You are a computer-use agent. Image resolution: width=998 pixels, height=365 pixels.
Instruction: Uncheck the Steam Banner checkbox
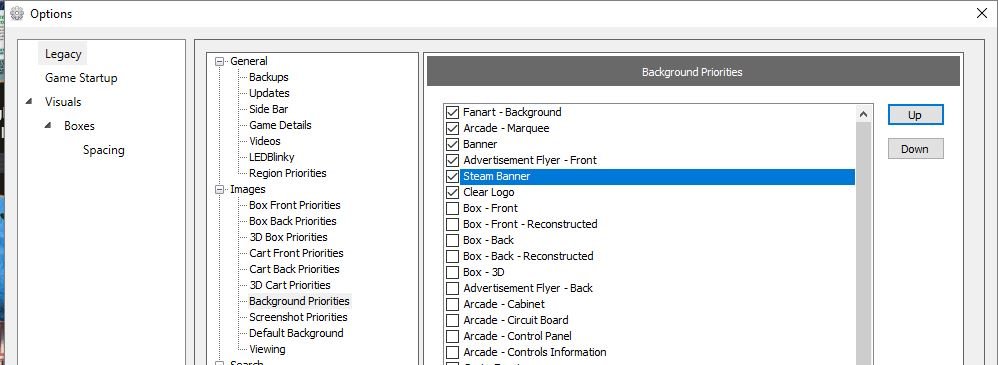point(453,176)
